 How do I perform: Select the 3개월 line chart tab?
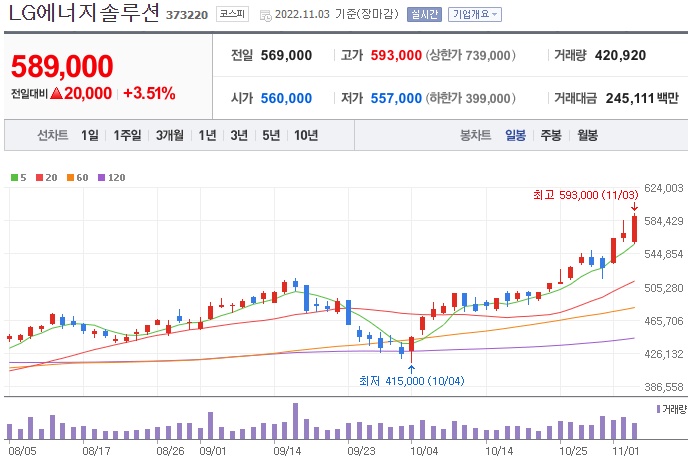click(x=169, y=135)
